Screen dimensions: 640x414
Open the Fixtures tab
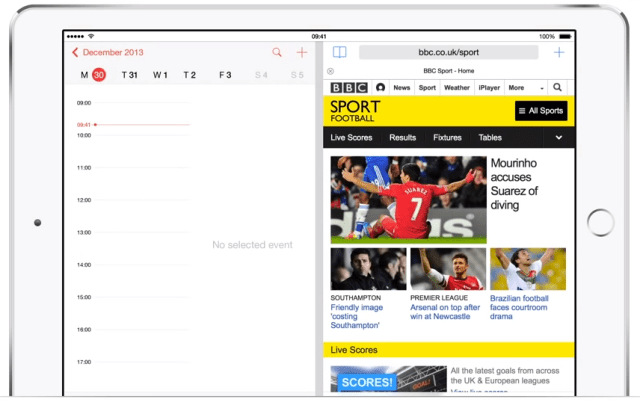pyautogui.click(x=447, y=138)
